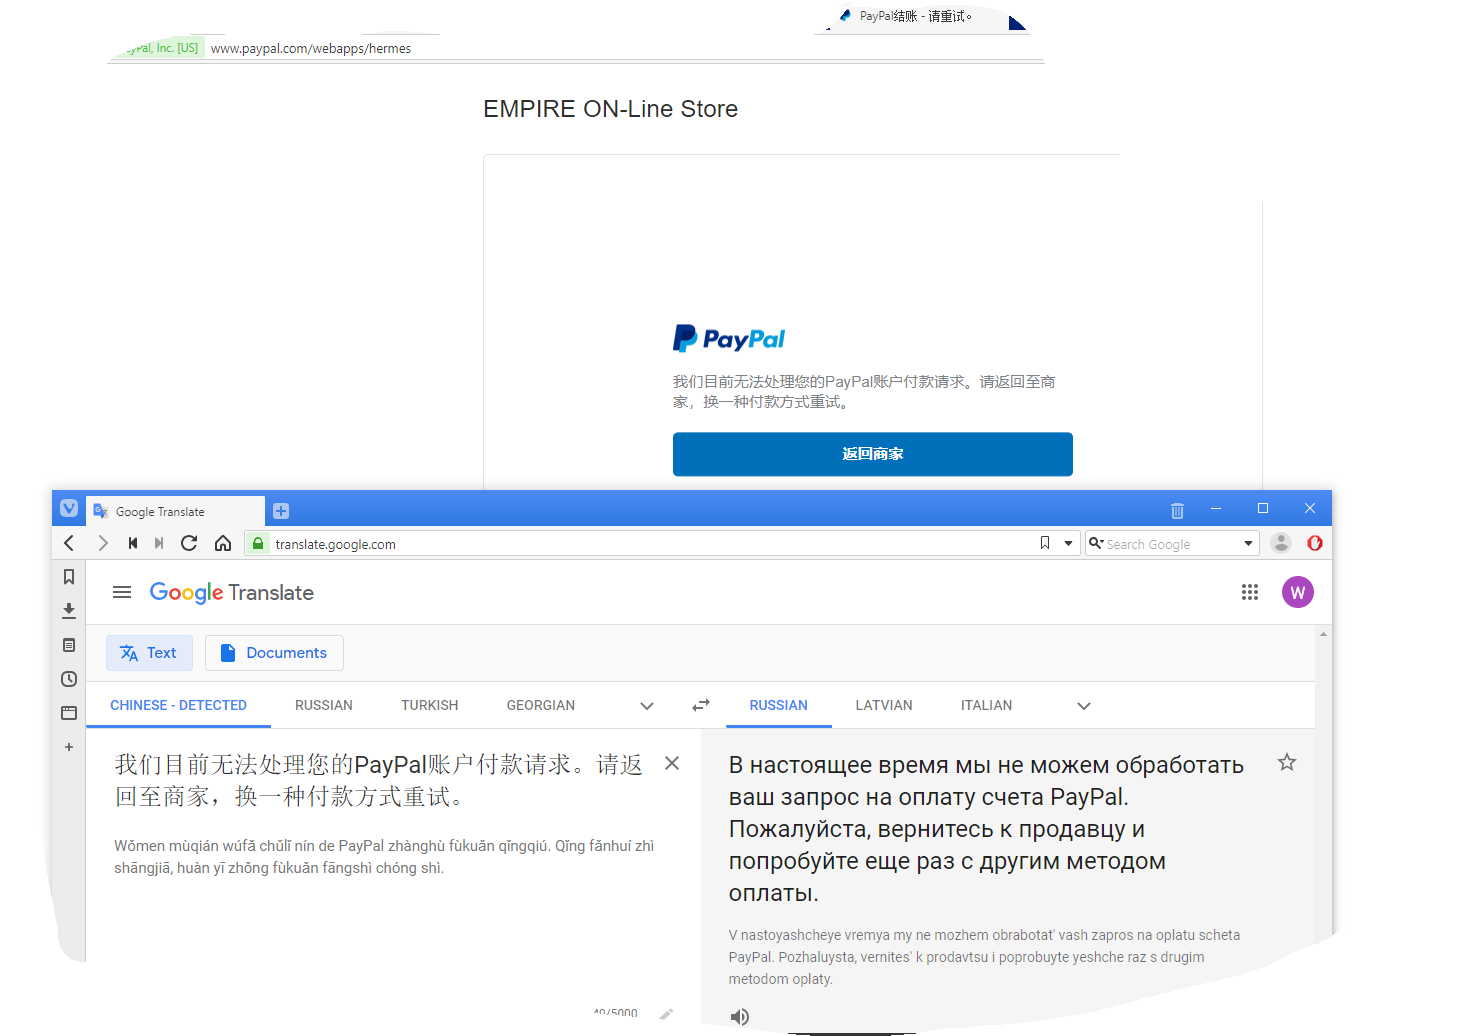Click into the Chinese source text
This screenshot has width=1474, height=1036.
point(378,781)
